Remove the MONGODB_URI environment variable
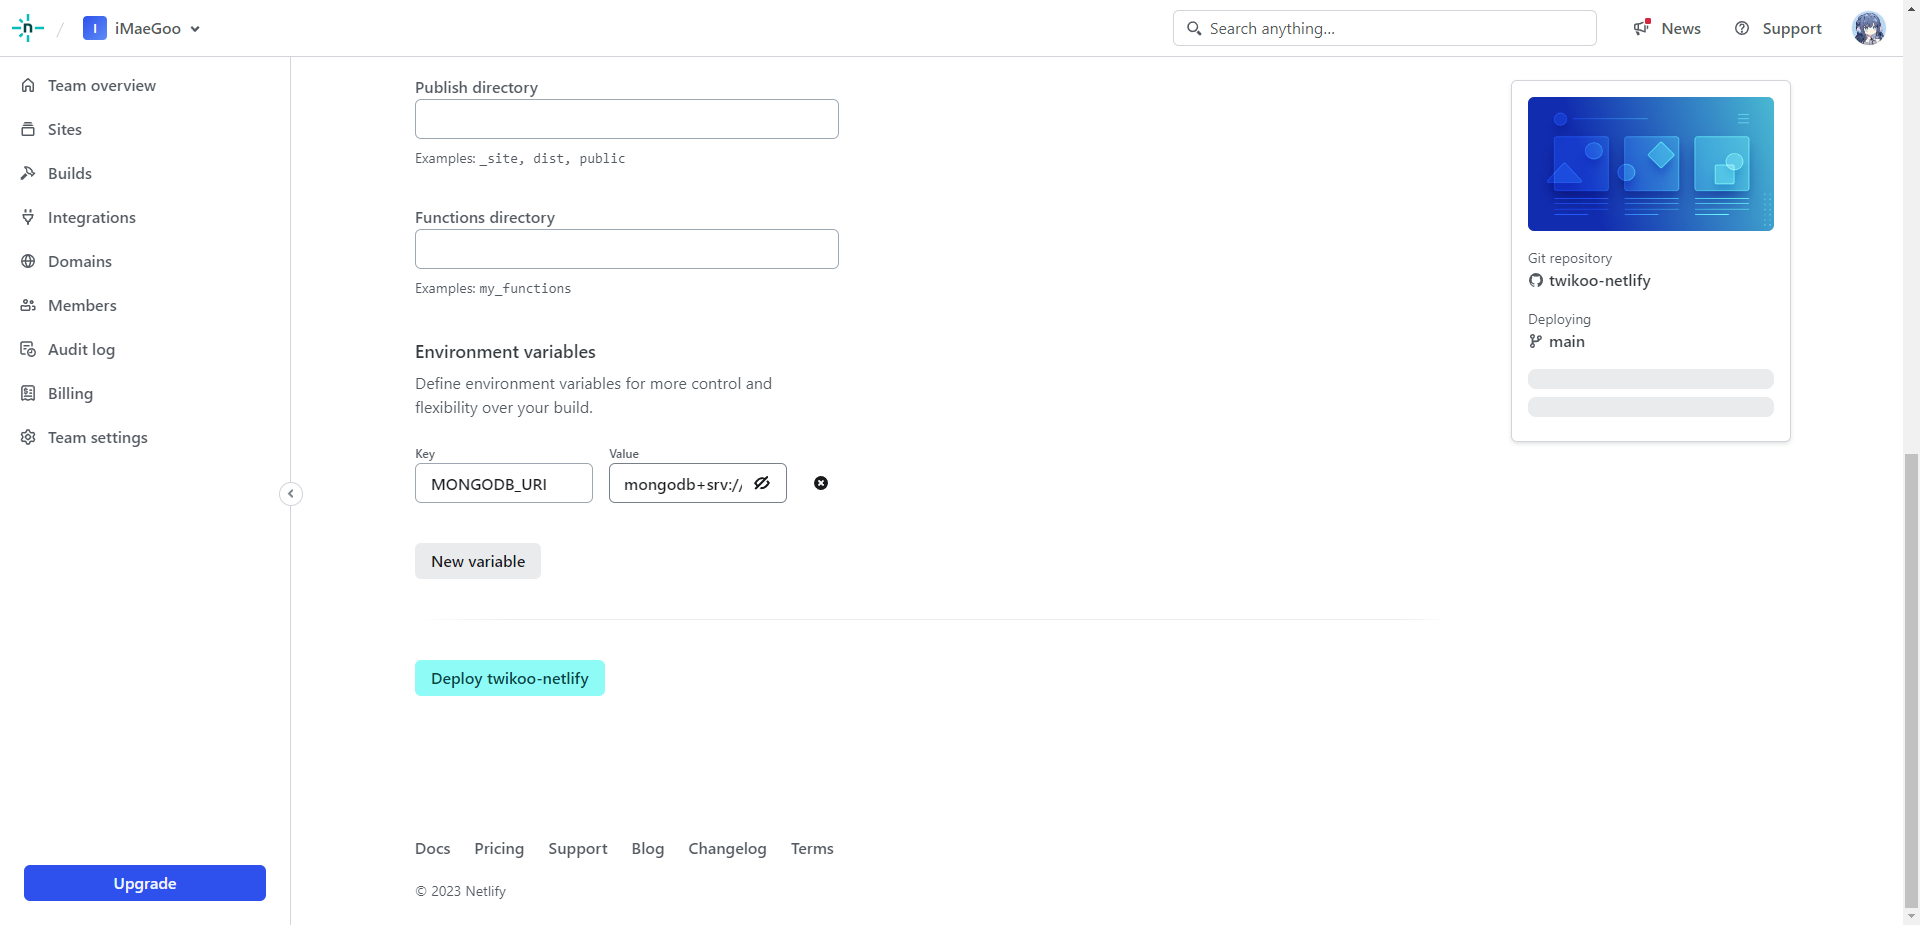The image size is (1920, 925). (x=821, y=483)
